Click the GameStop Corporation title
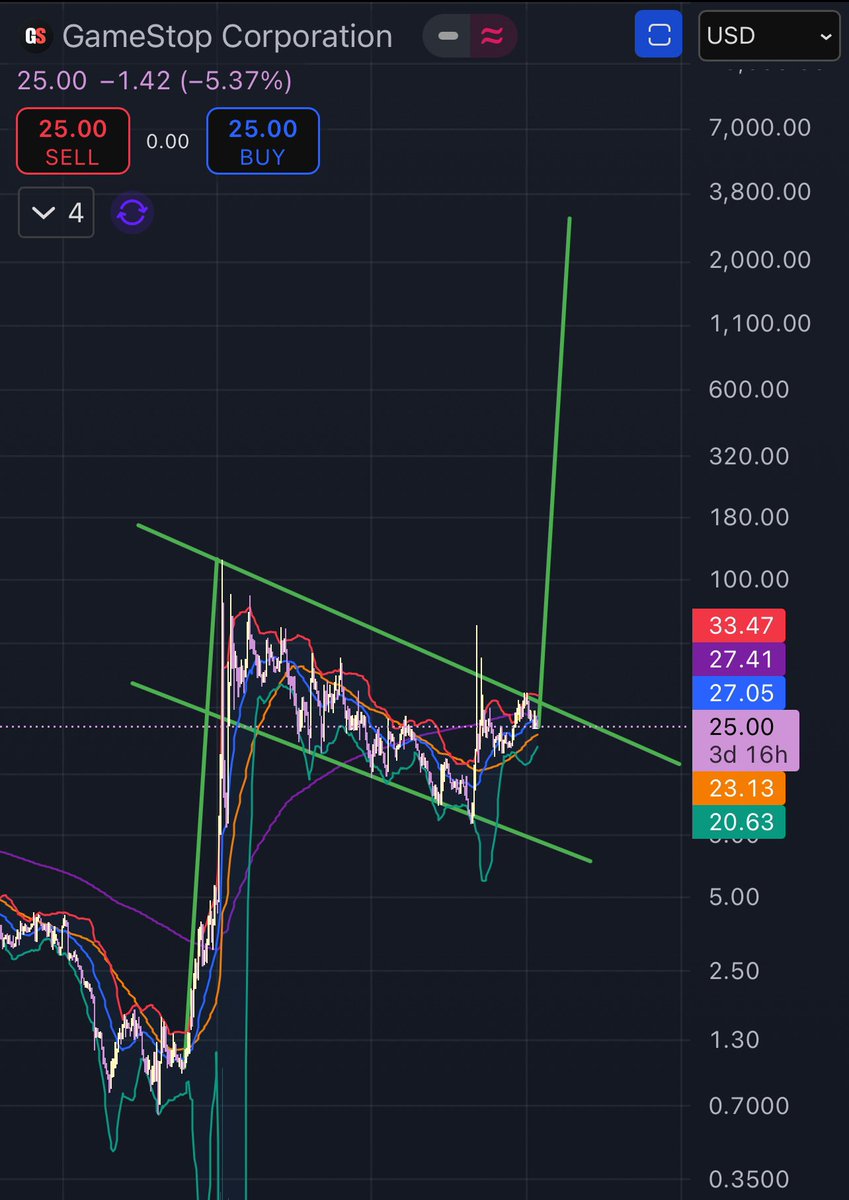 click(x=228, y=36)
